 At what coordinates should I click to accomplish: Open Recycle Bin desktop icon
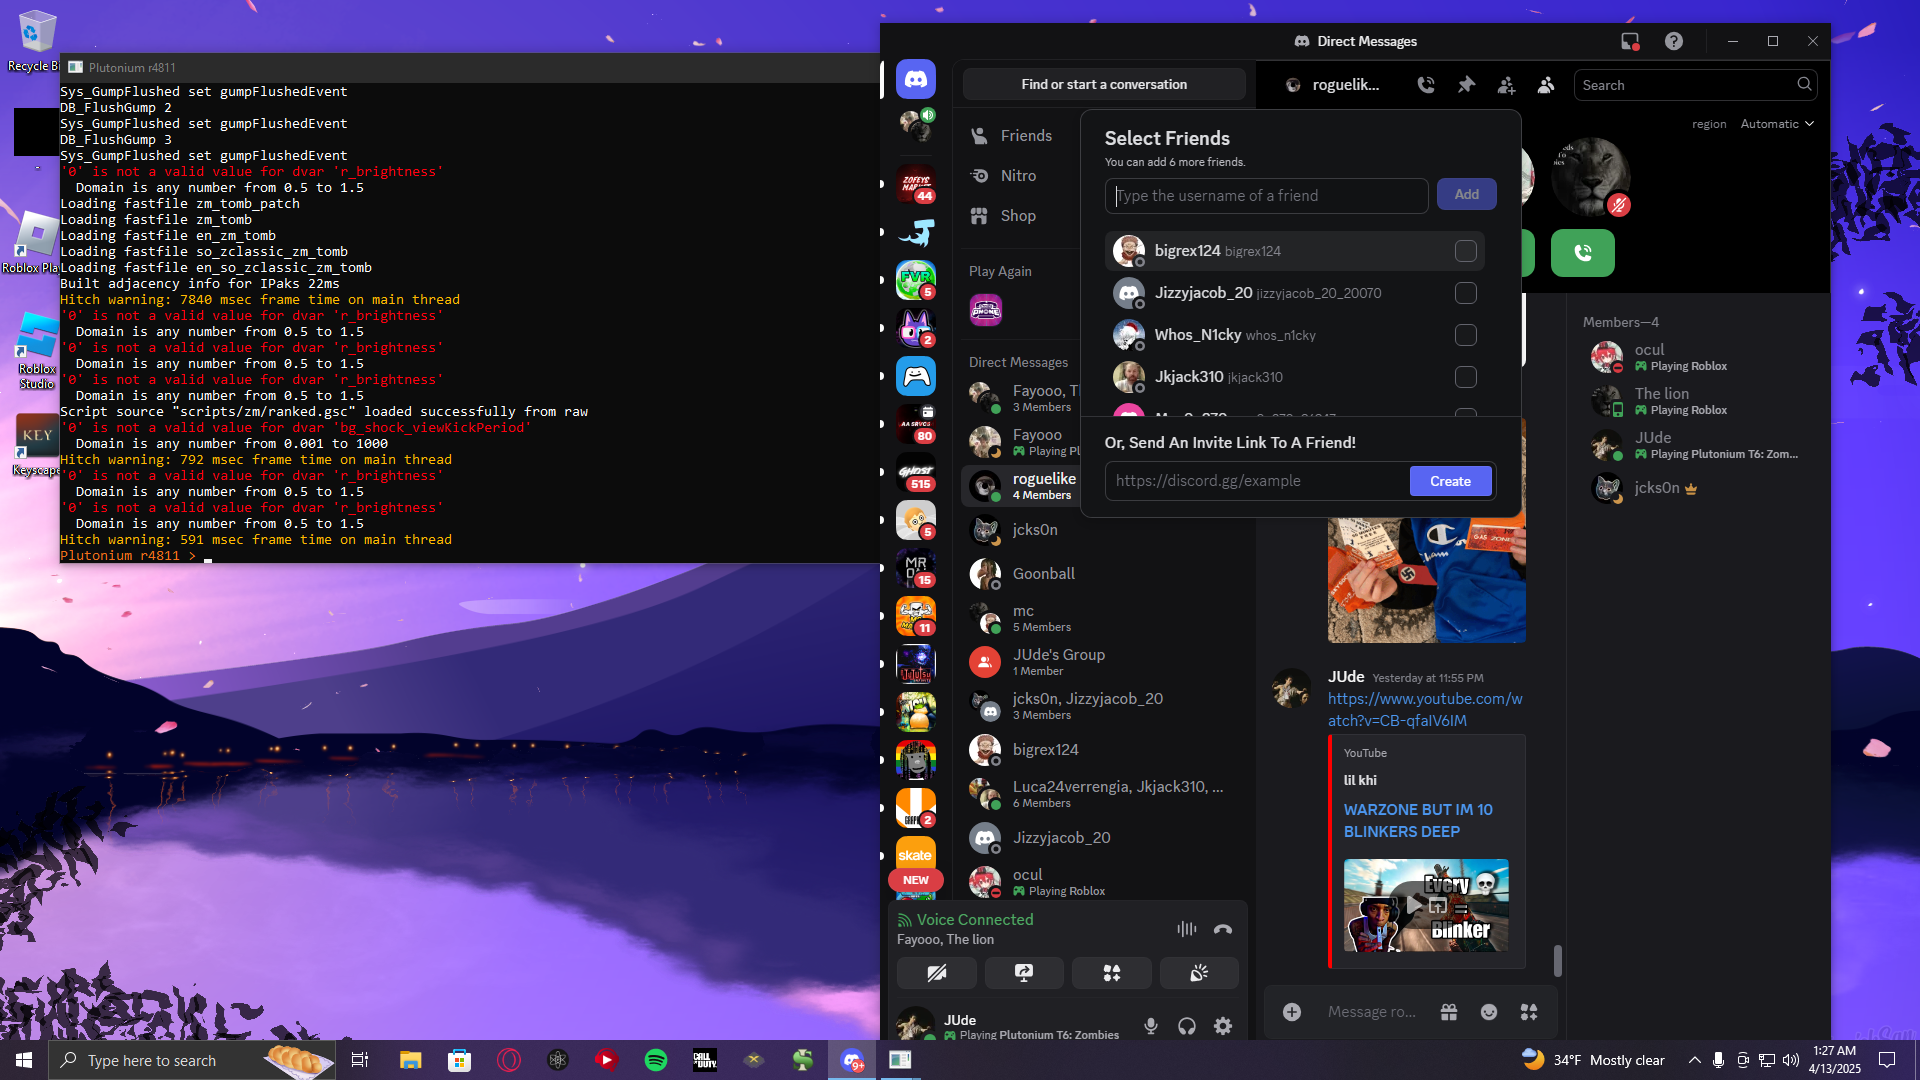35,40
